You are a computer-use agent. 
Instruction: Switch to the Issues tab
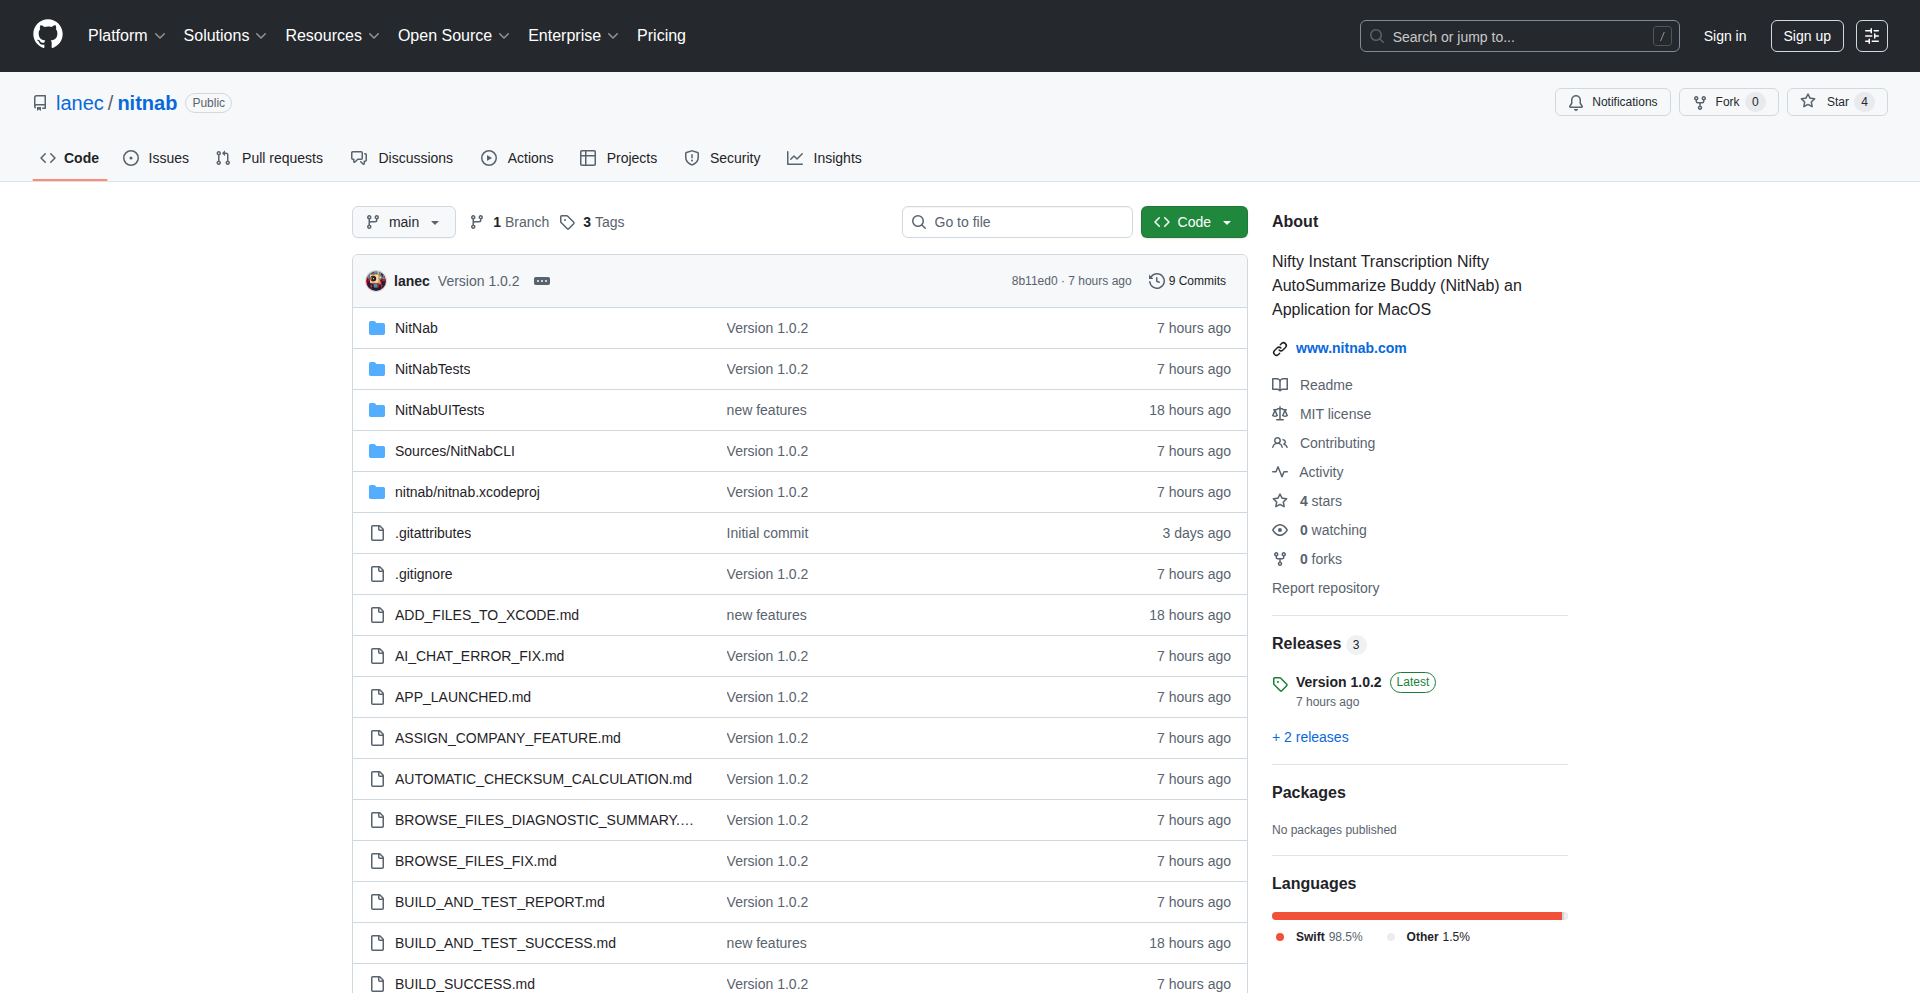(156, 158)
